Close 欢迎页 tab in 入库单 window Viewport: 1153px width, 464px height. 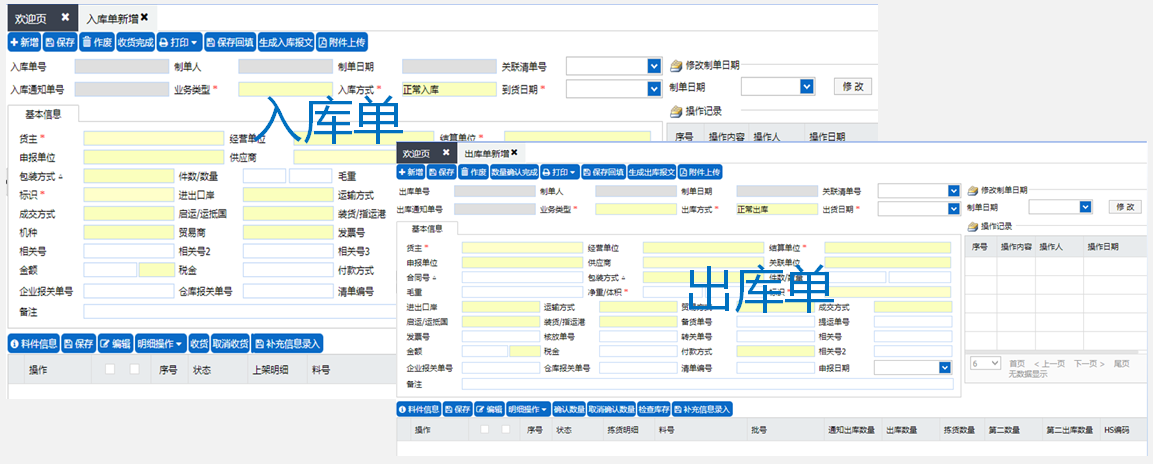[x=65, y=17]
